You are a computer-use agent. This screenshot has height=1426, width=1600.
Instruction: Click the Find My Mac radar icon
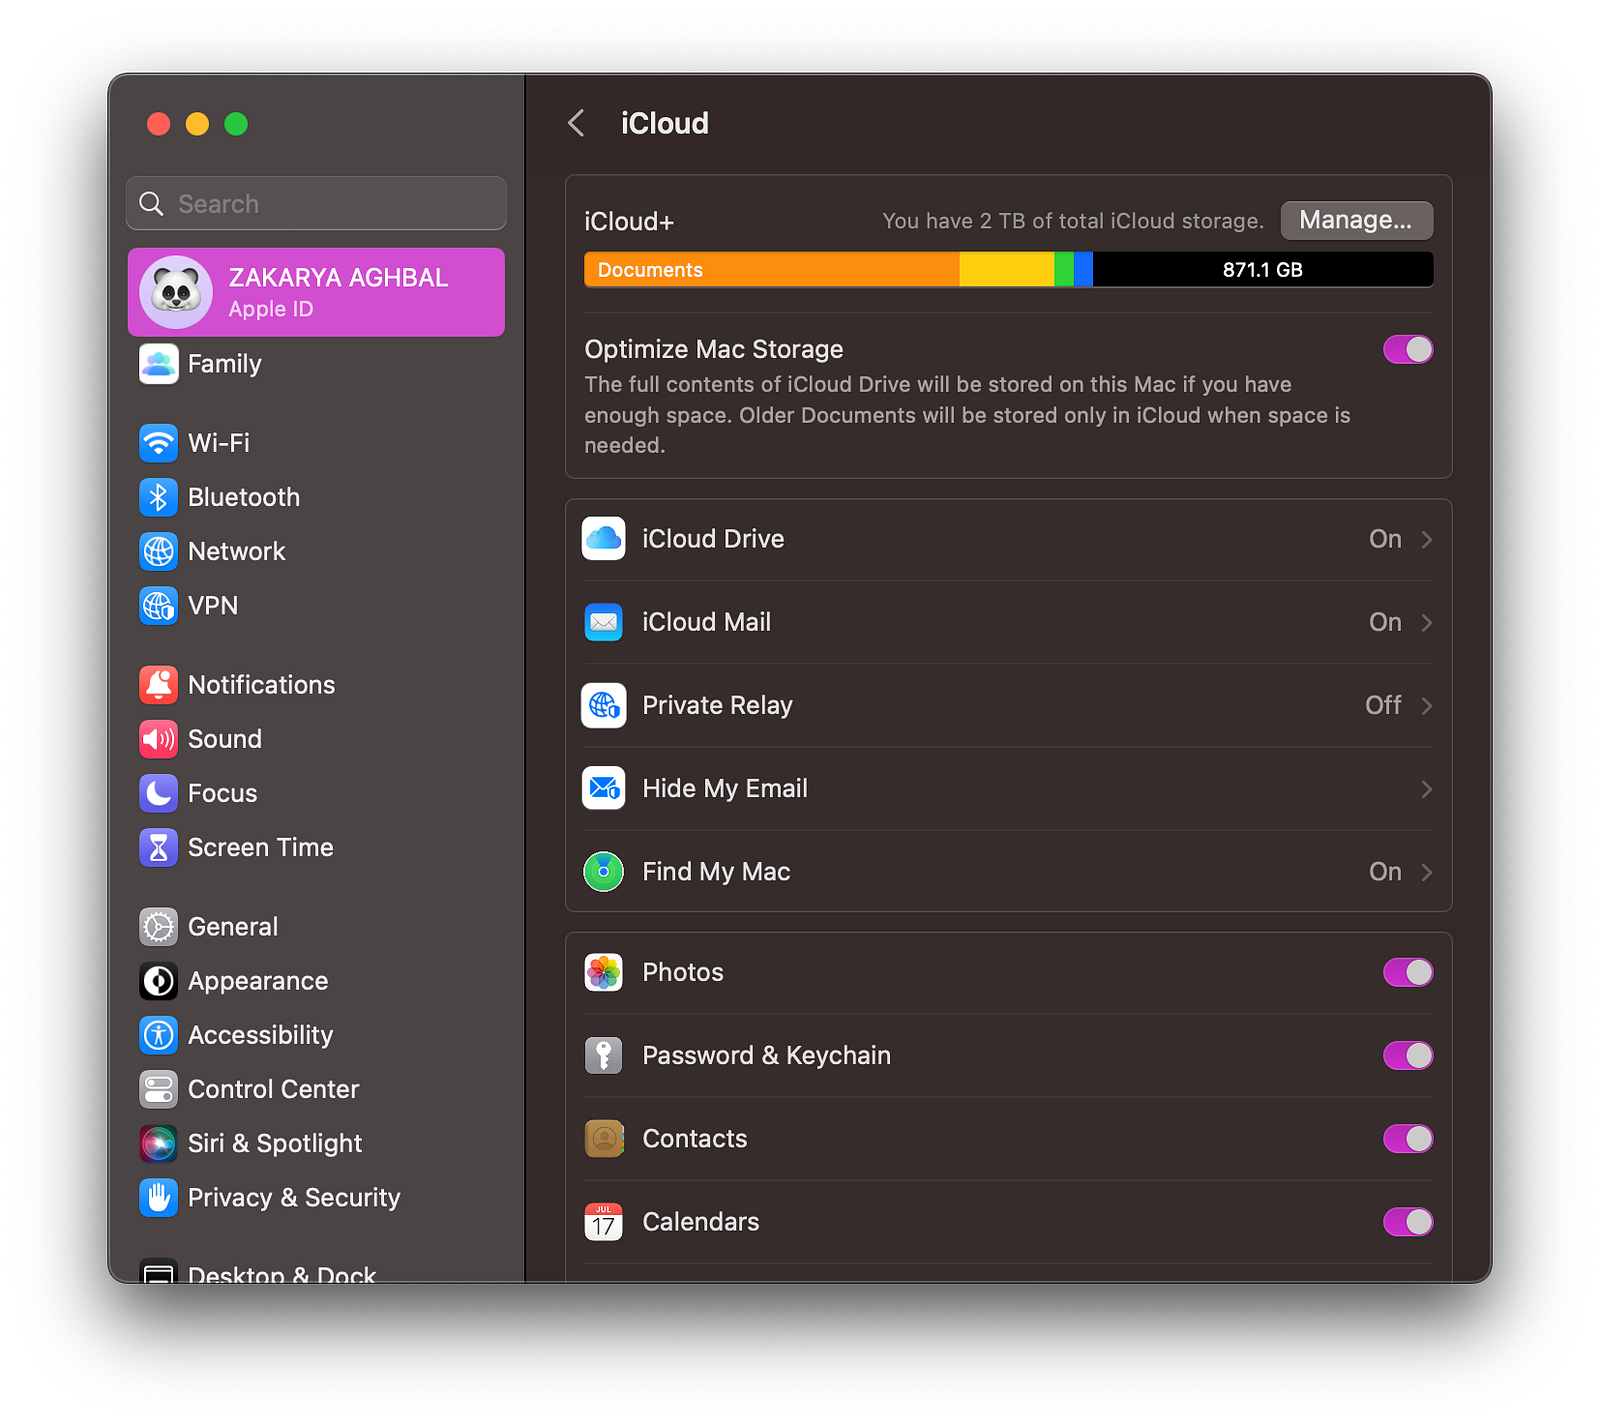[604, 872]
